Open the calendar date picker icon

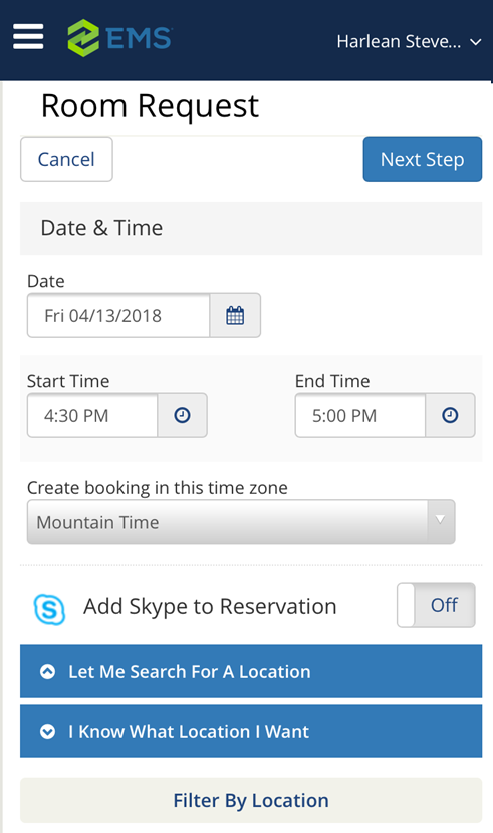coord(235,315)
